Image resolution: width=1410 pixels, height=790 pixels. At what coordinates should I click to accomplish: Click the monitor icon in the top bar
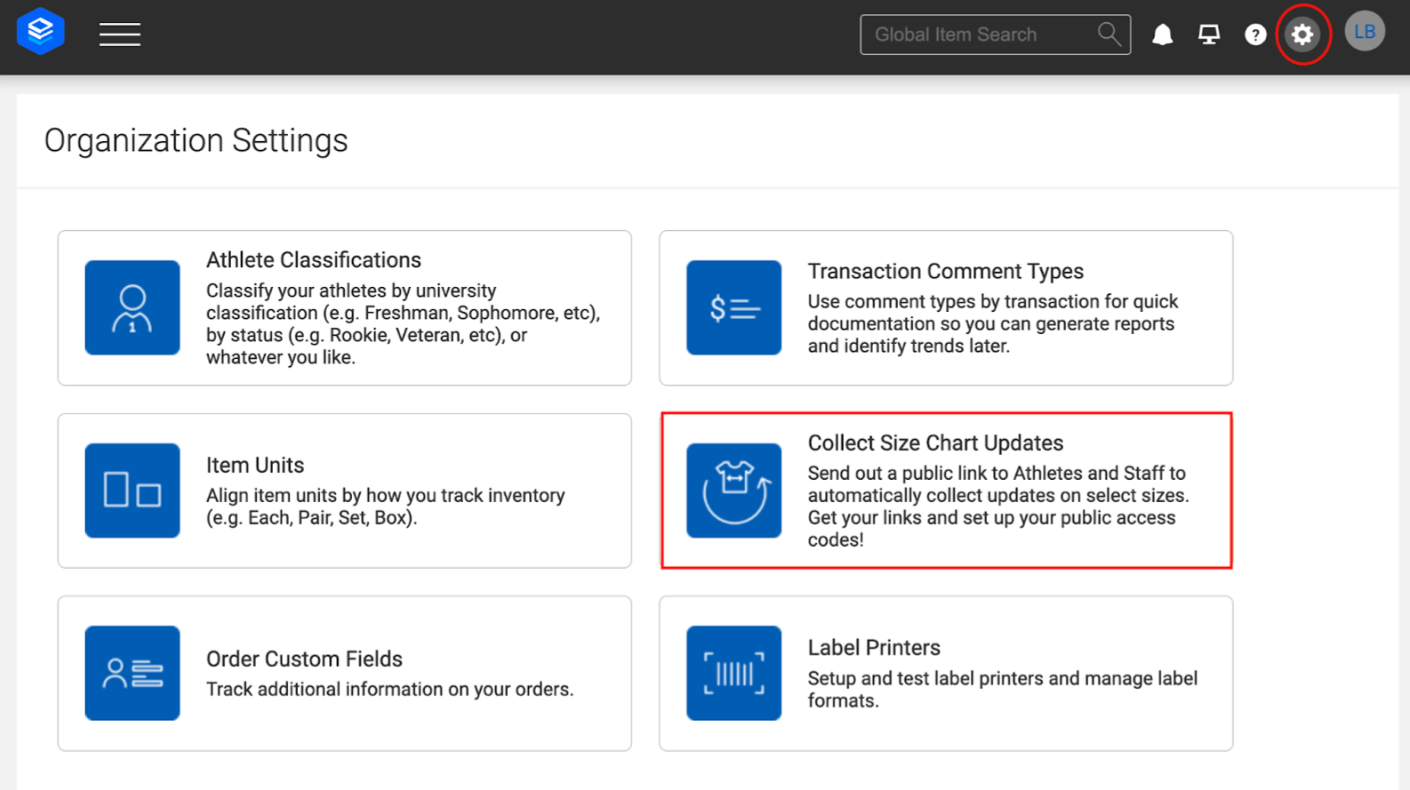[1209, 35]
